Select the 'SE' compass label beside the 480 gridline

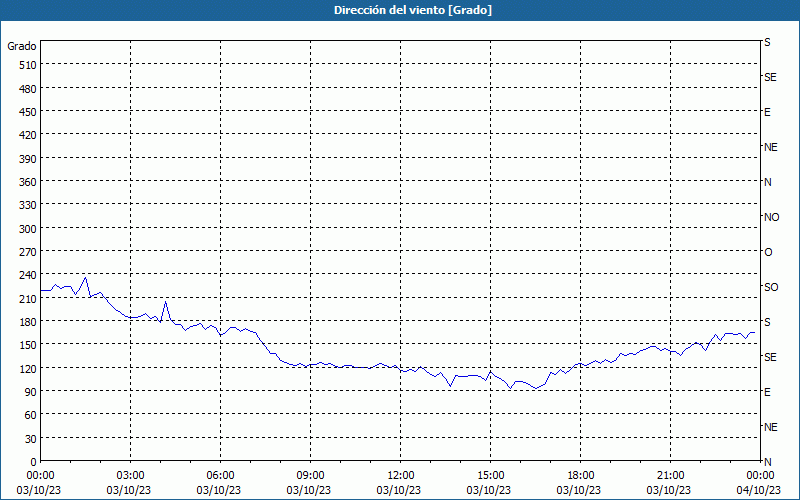point(770,77)
